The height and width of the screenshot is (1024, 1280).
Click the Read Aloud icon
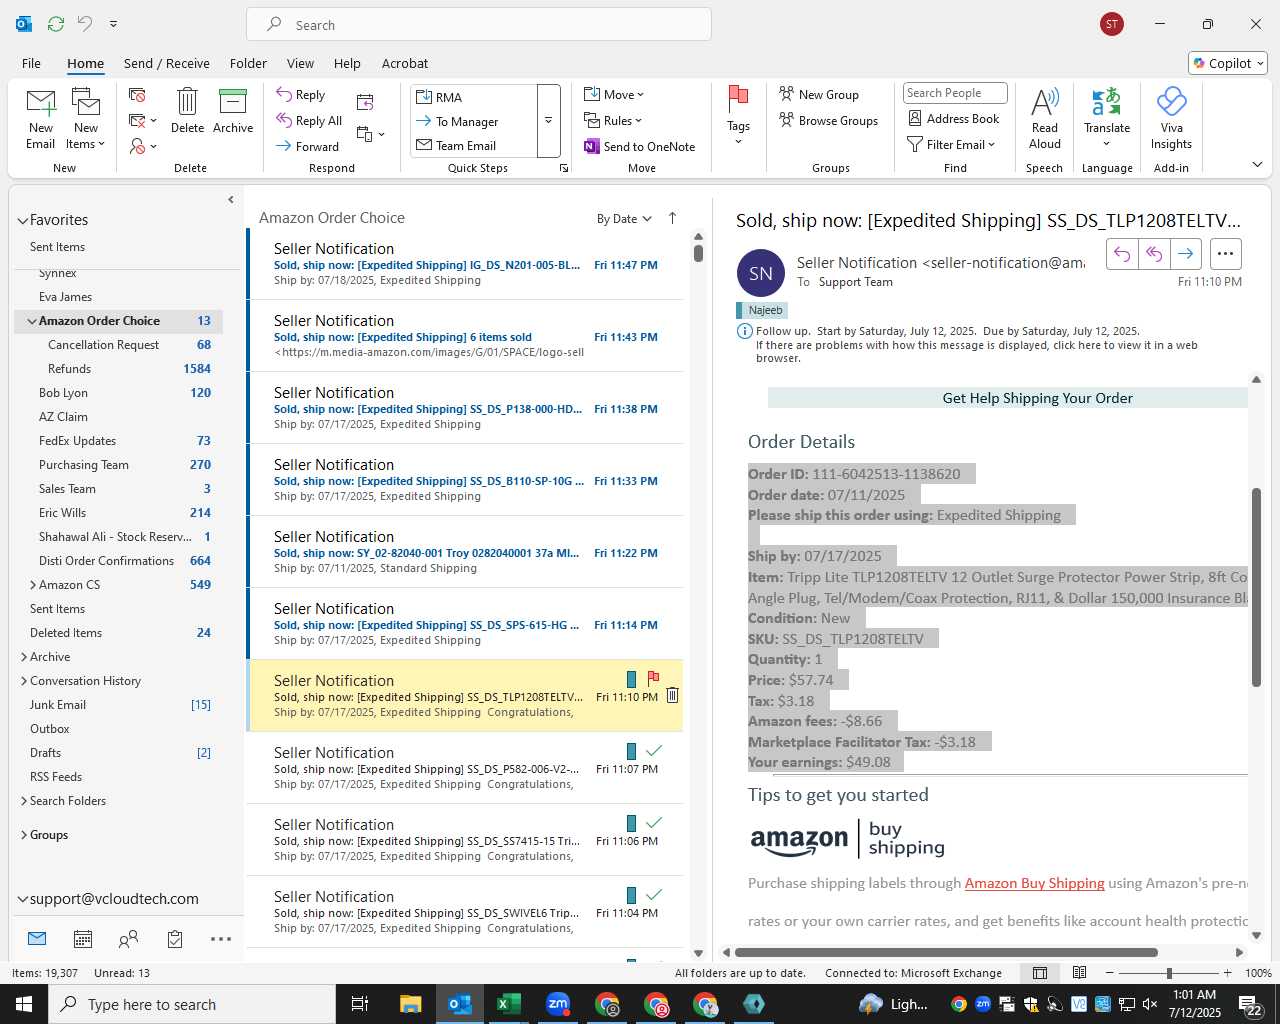click(1044, 118)
